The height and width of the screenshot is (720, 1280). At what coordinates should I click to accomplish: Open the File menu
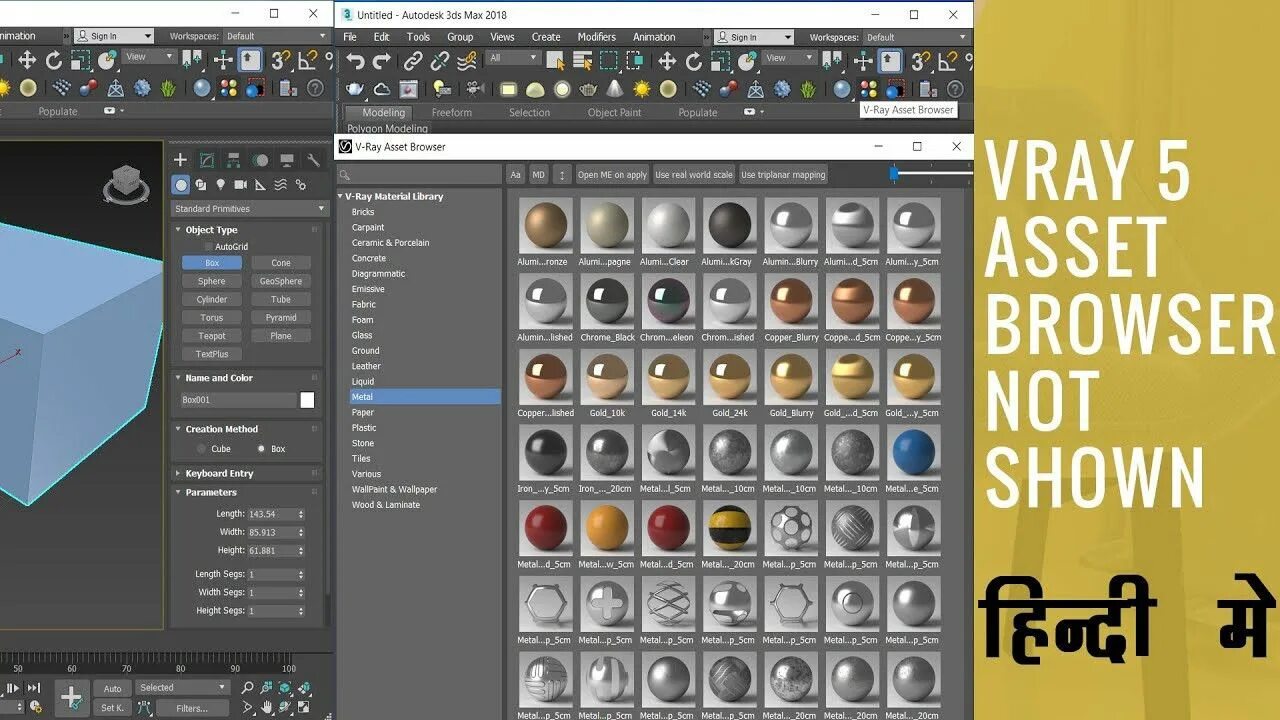coord(350,37)
